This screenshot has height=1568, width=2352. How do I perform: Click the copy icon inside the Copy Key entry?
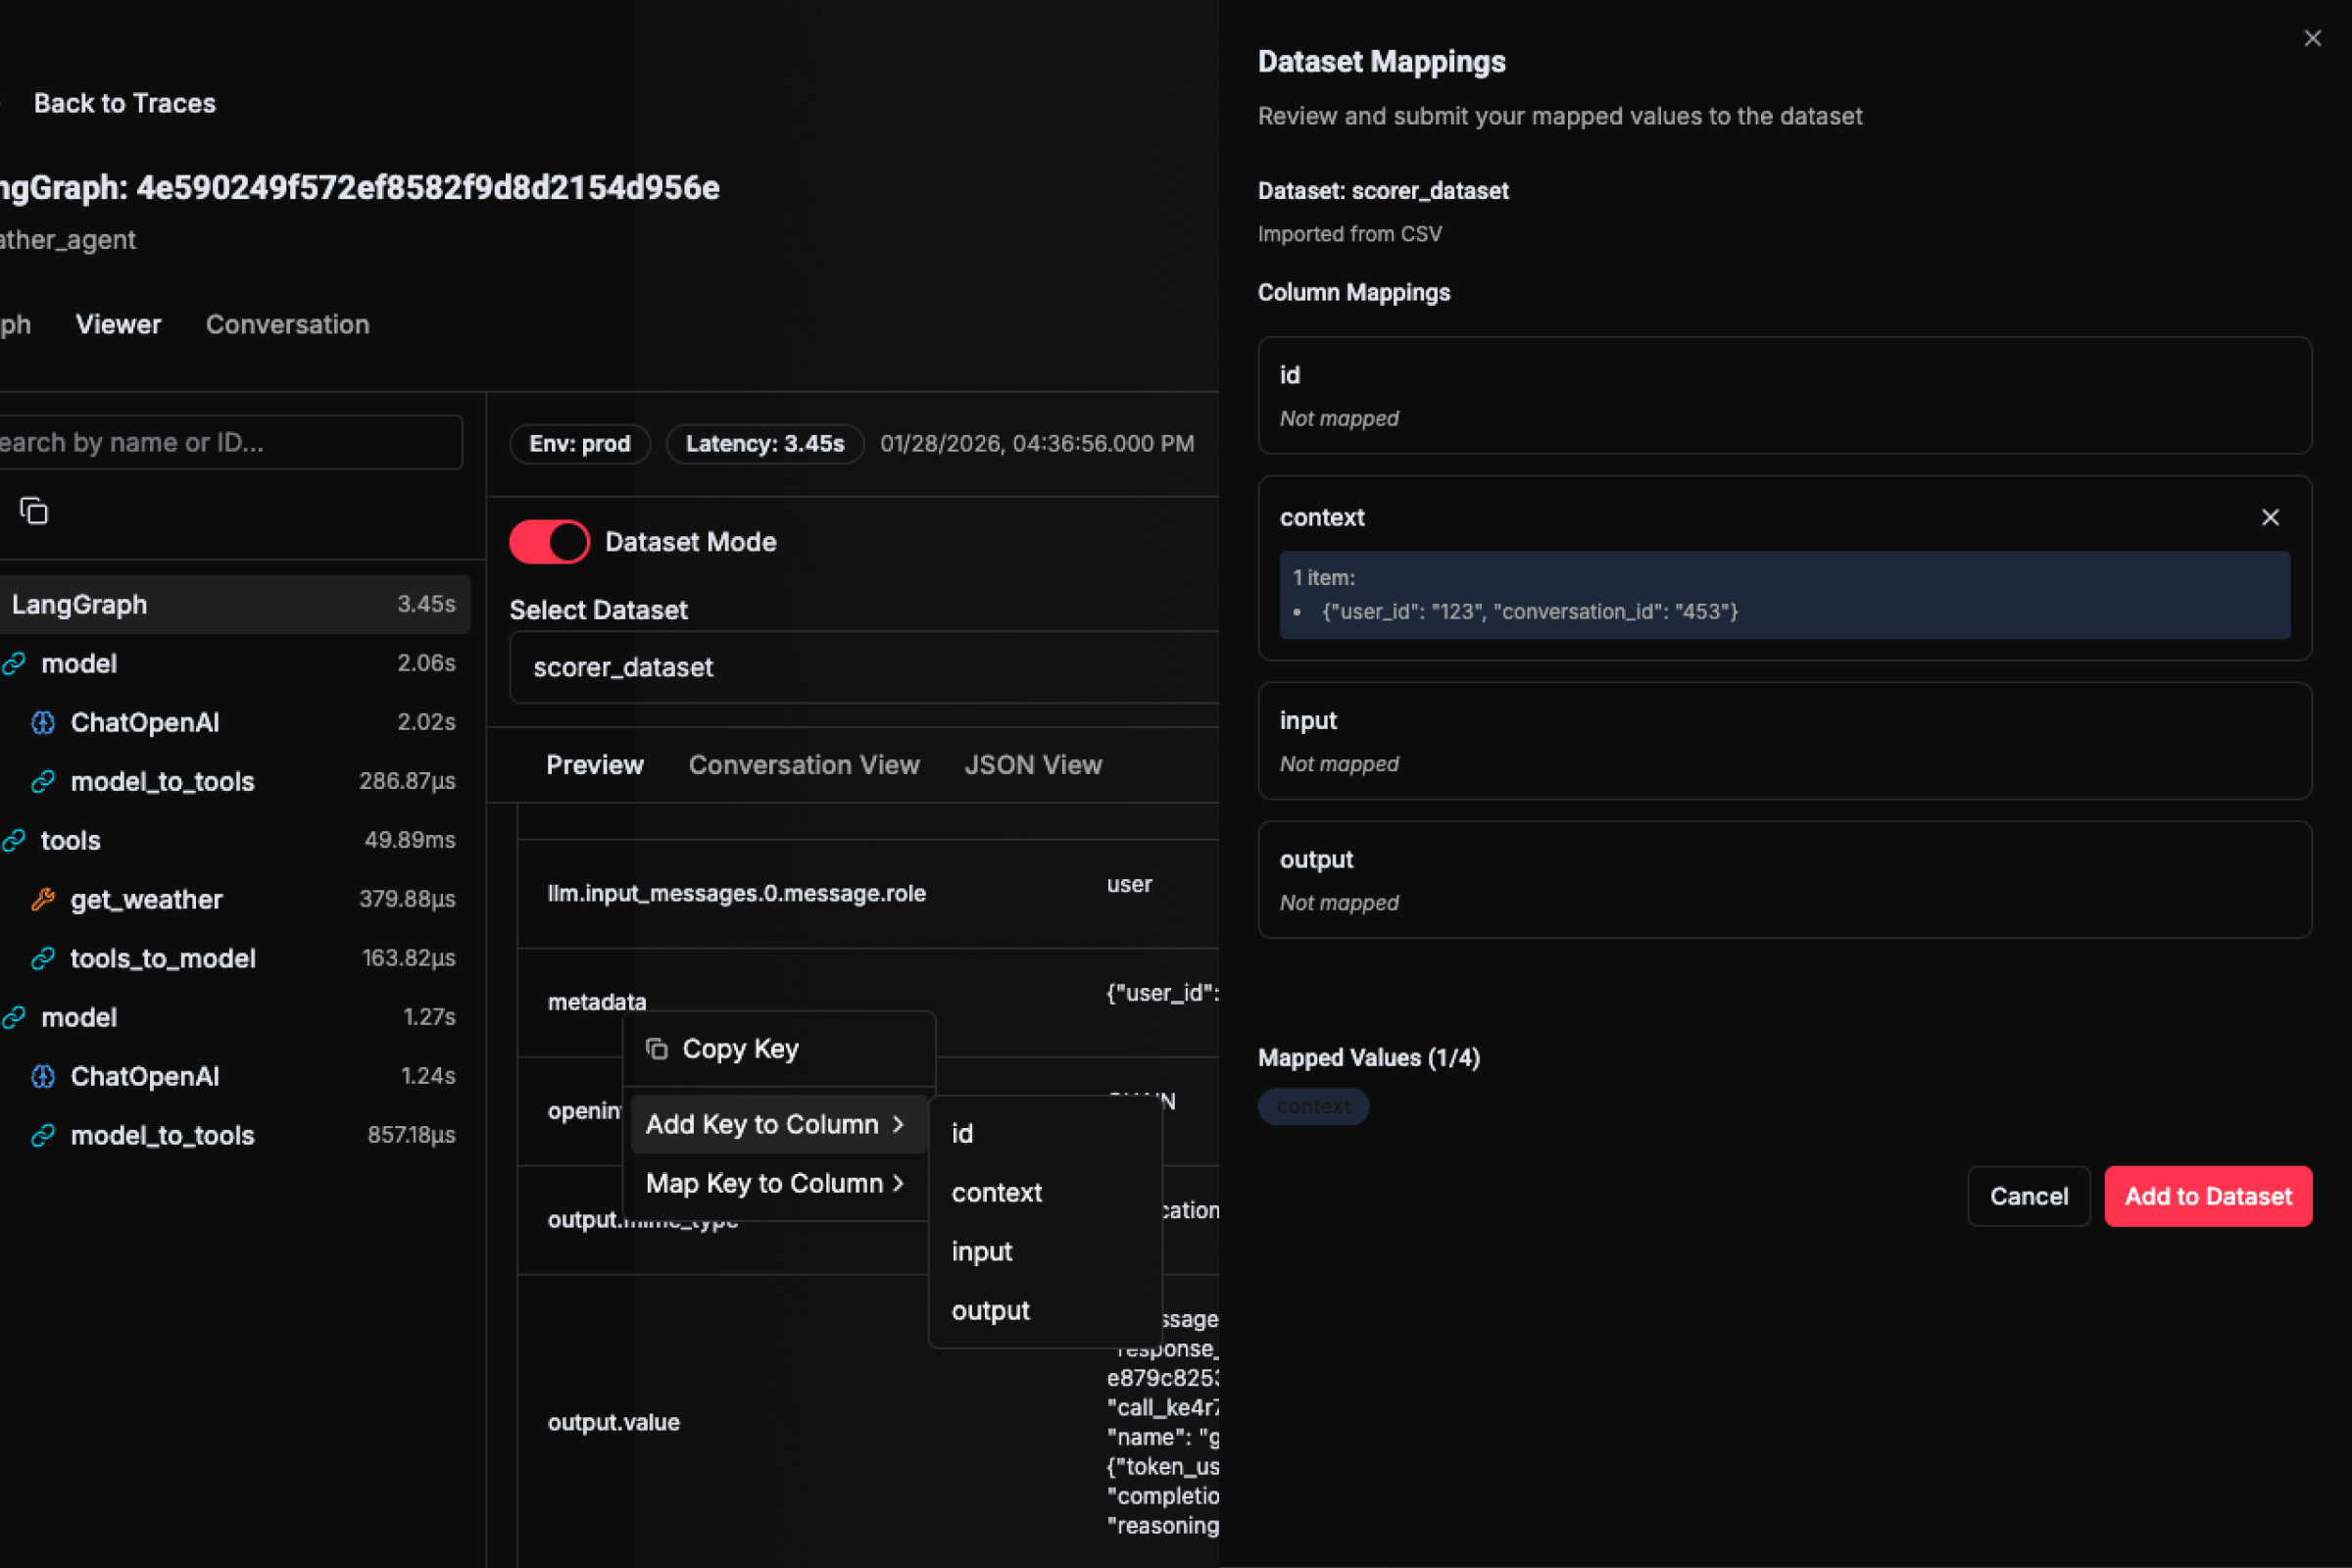coord(656,1048)
